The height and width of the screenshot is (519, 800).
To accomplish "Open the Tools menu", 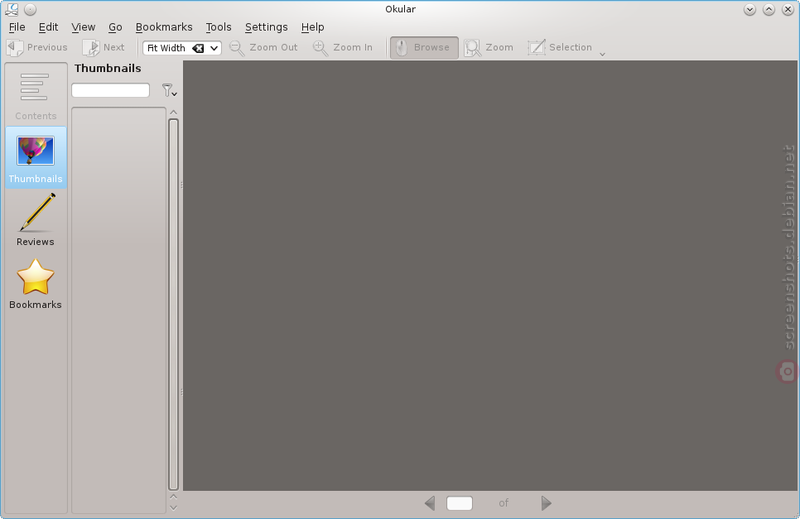I will (218, 27).
